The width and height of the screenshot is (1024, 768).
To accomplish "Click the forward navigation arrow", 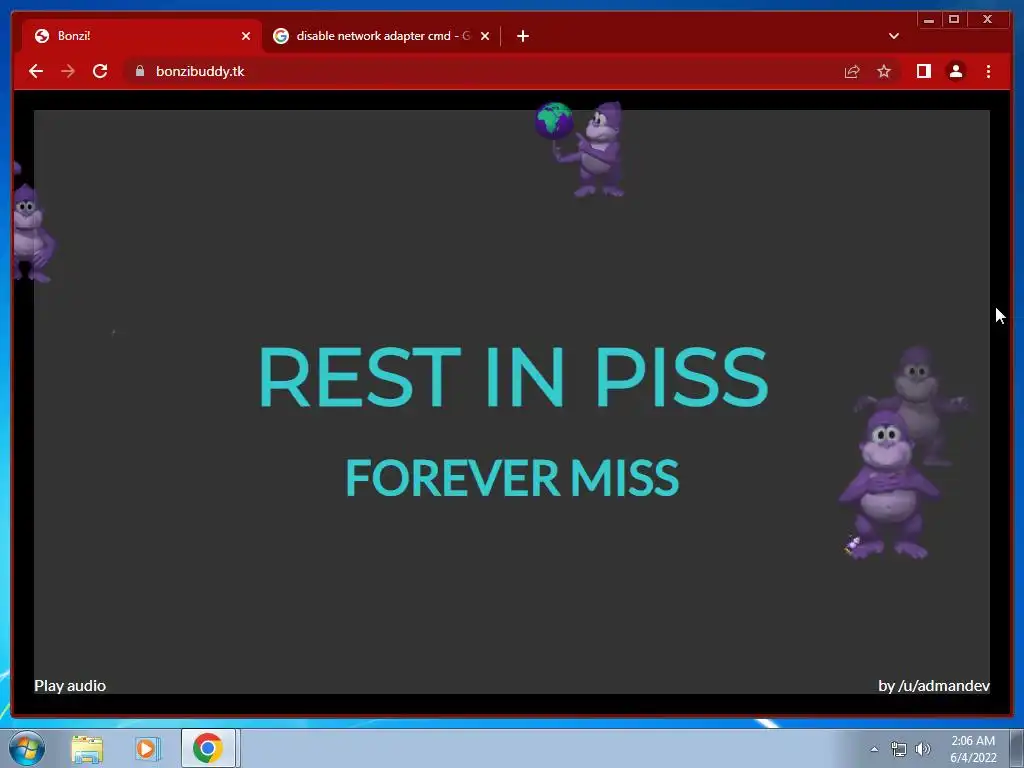I will point(68,71).
